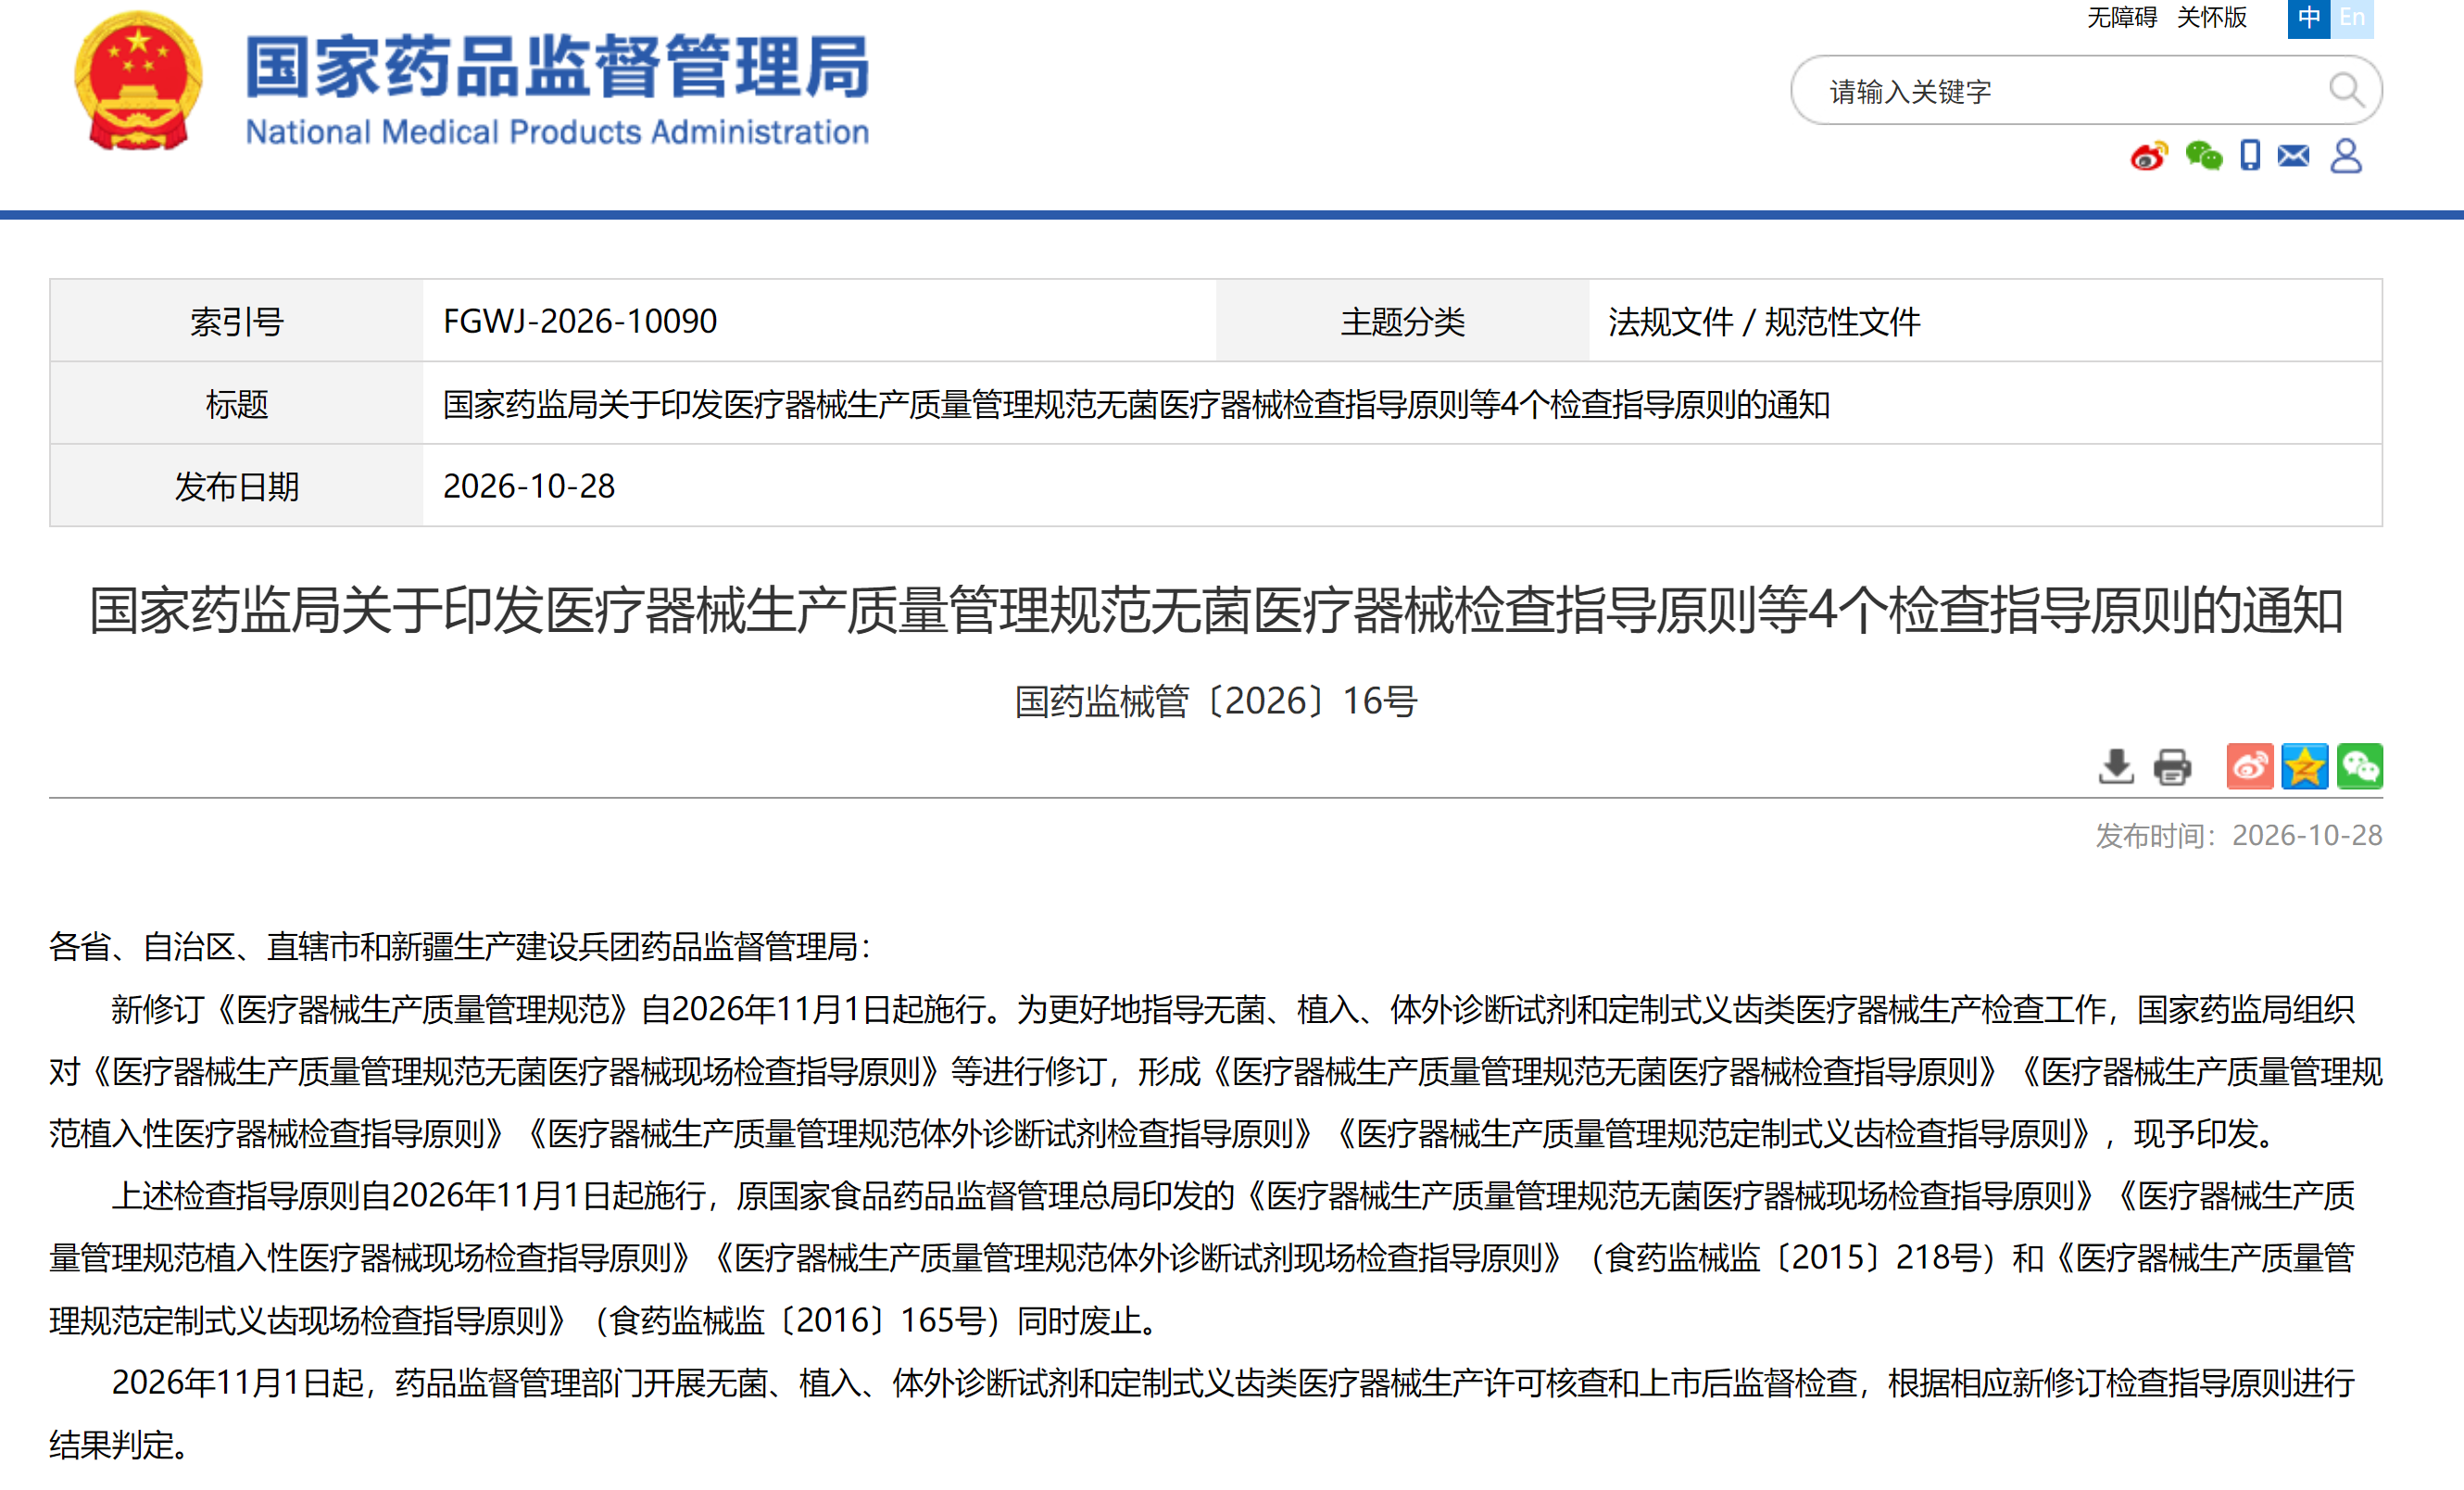Click the 发布日期 label cell

coord(237,486)
